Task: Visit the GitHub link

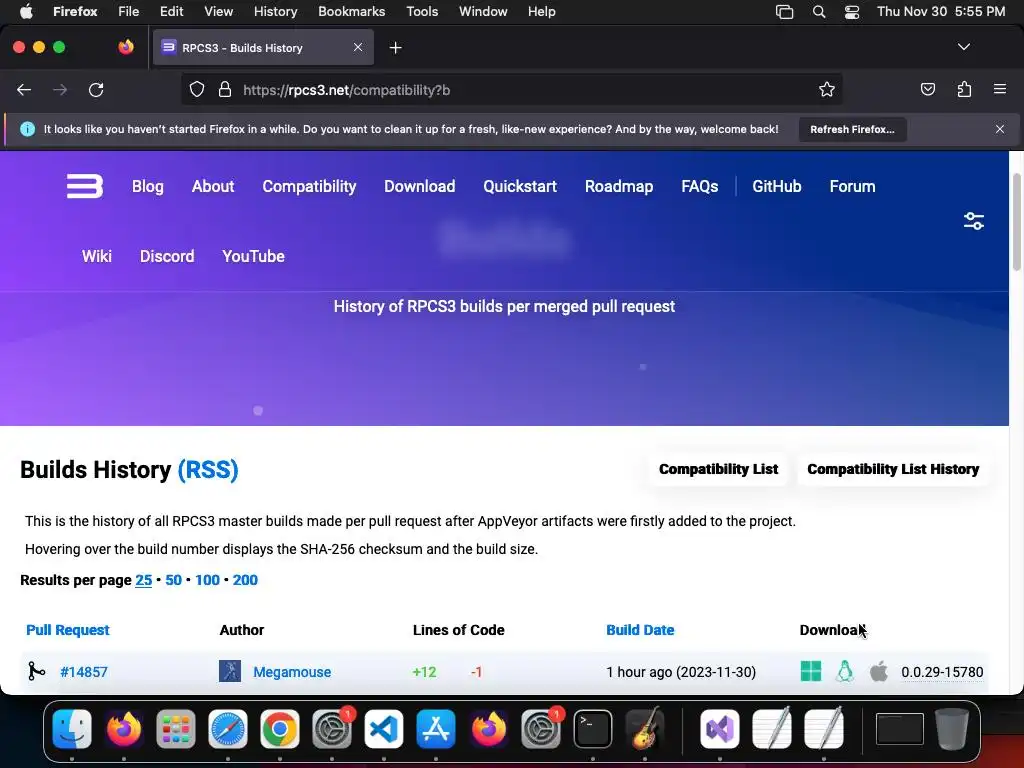Action: [776, 186]
